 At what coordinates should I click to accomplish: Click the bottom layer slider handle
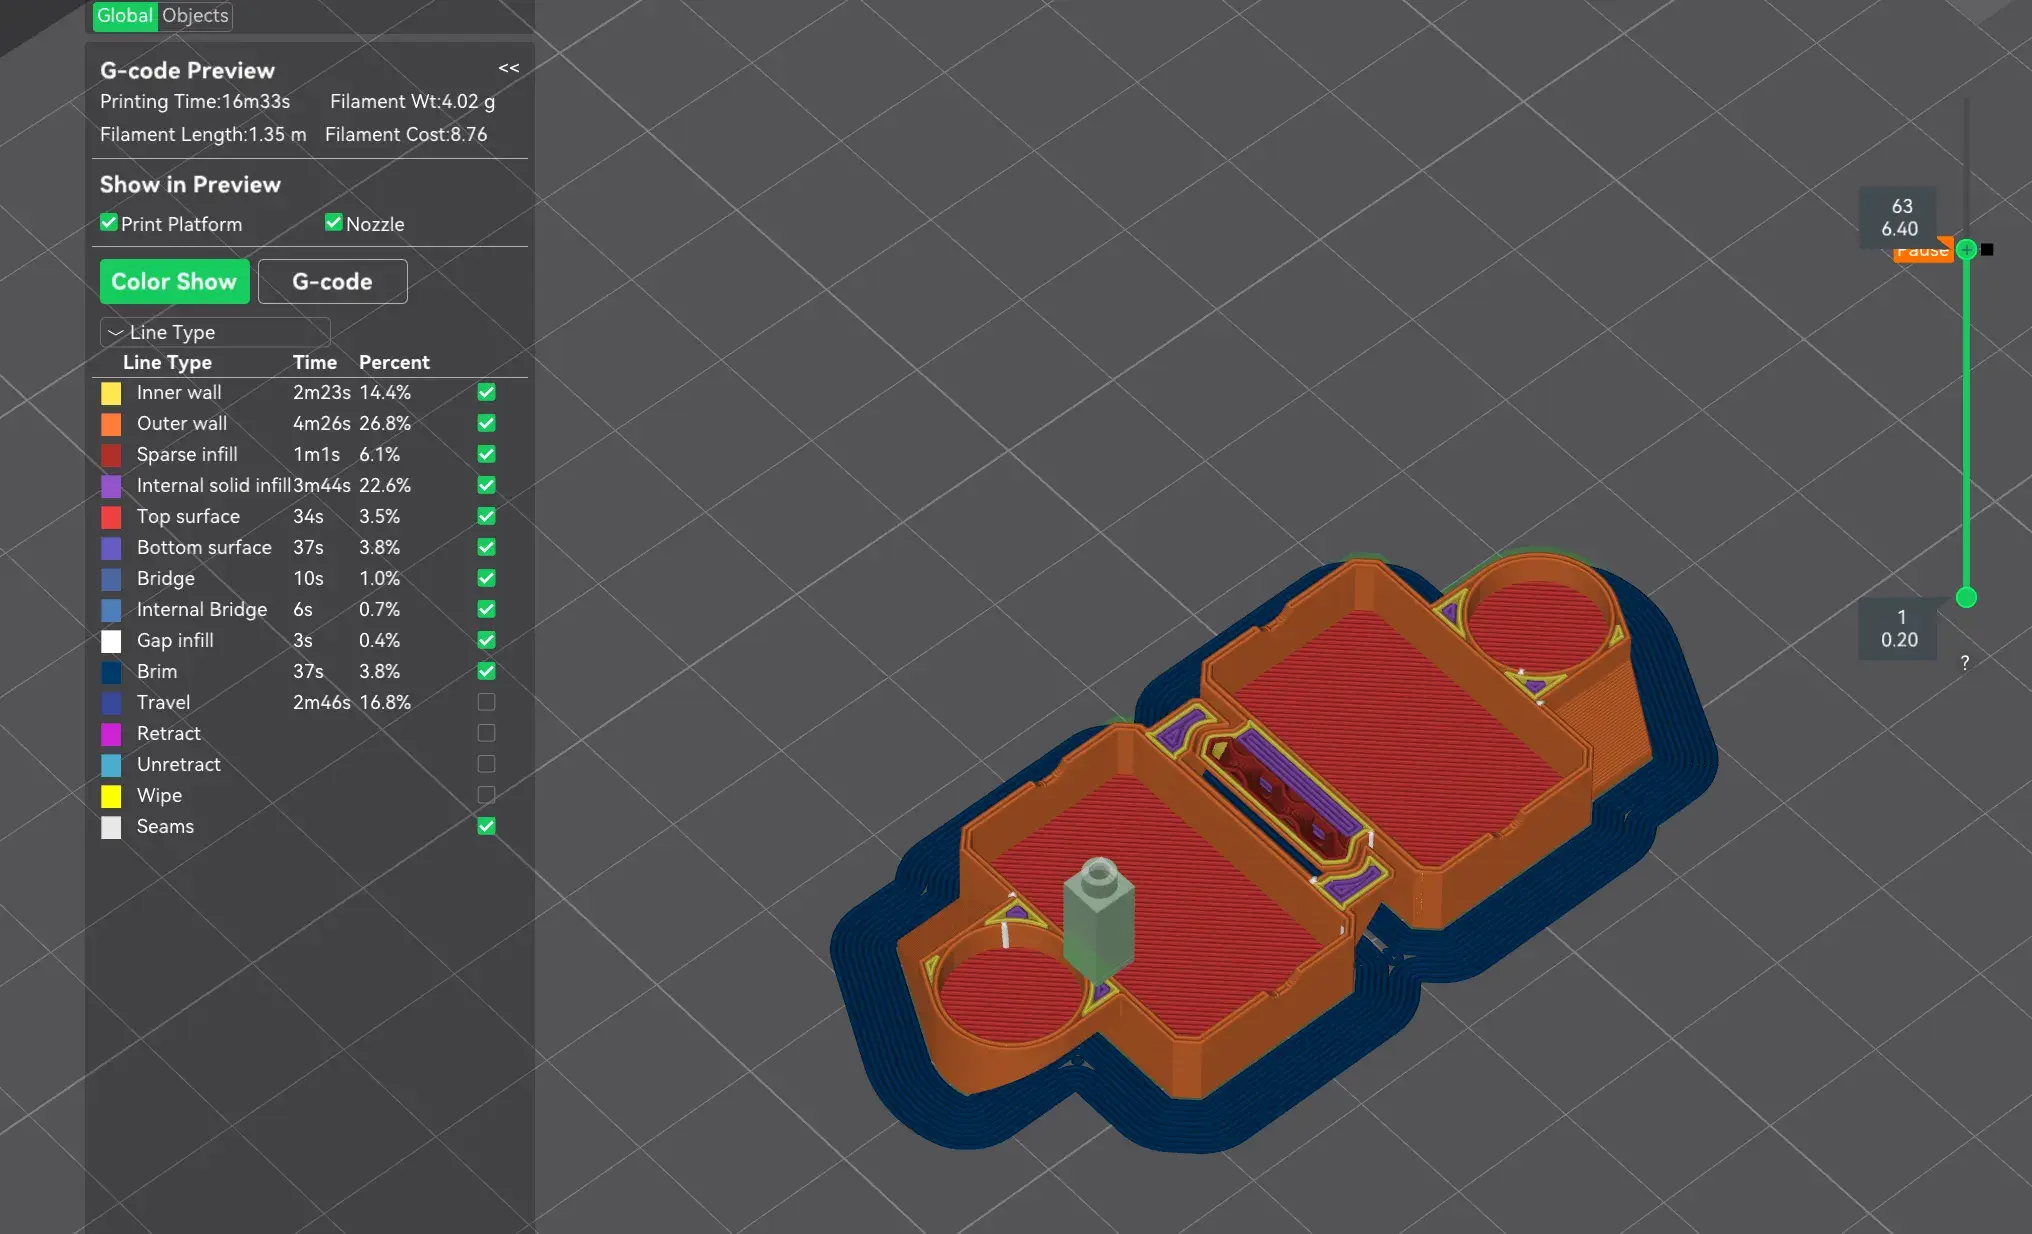tap(1966, 598)
